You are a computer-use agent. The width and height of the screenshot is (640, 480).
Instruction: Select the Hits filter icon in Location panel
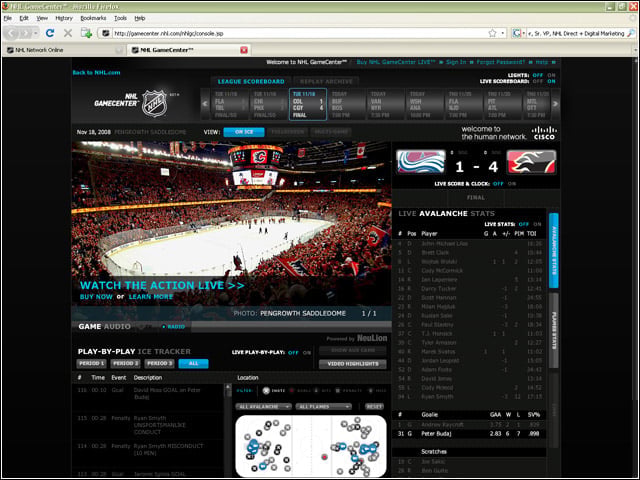pyautogui.click(x=316, y=391)
